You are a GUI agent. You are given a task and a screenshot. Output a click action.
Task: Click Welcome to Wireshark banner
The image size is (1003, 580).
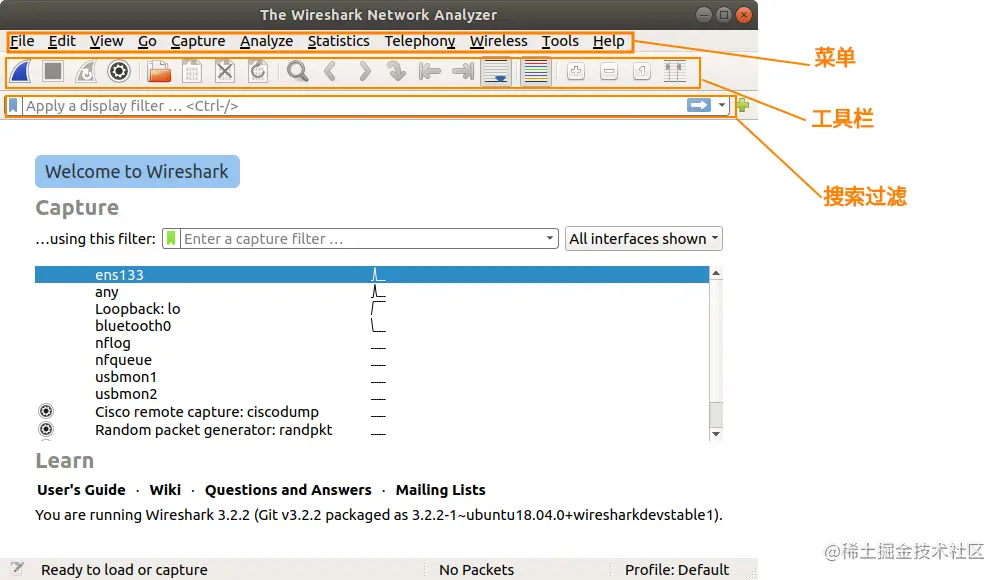pos(138,171)
